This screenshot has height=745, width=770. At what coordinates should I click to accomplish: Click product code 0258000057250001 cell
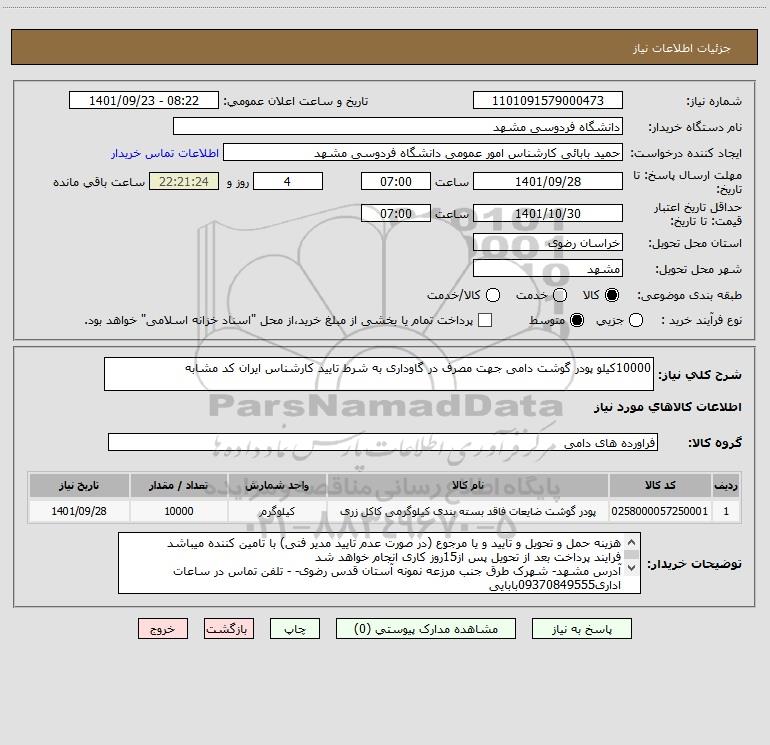[660, 511]
